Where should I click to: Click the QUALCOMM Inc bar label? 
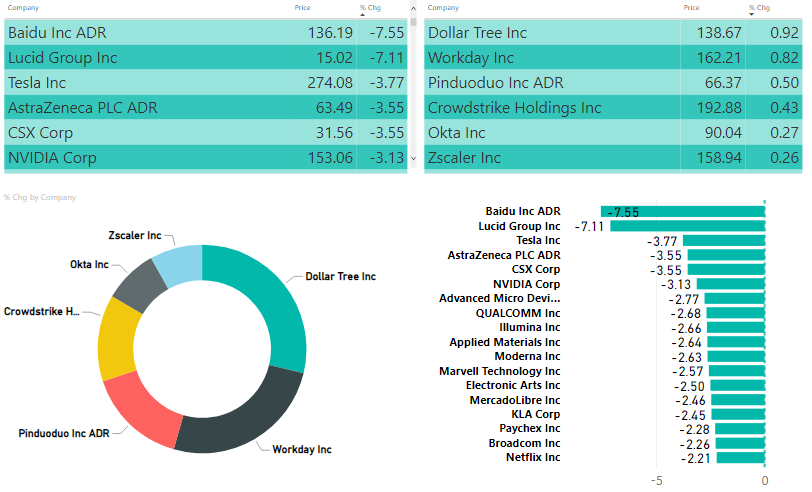pyautogui.click(x=518, y=313)
